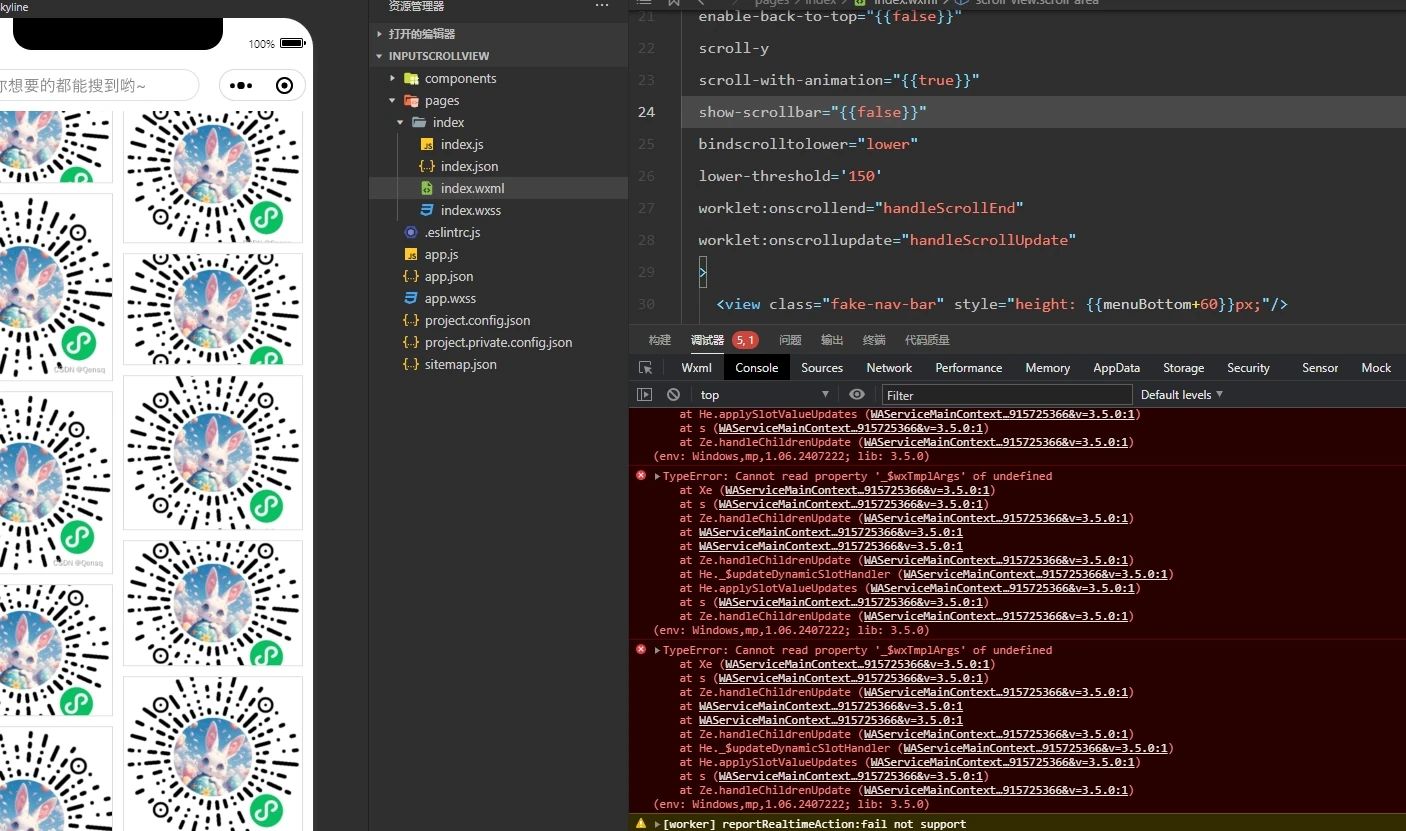This screenshot has height=831, width=1406.
Task: Open the simulator capsule three-dot menu
Action: (242, 86)
